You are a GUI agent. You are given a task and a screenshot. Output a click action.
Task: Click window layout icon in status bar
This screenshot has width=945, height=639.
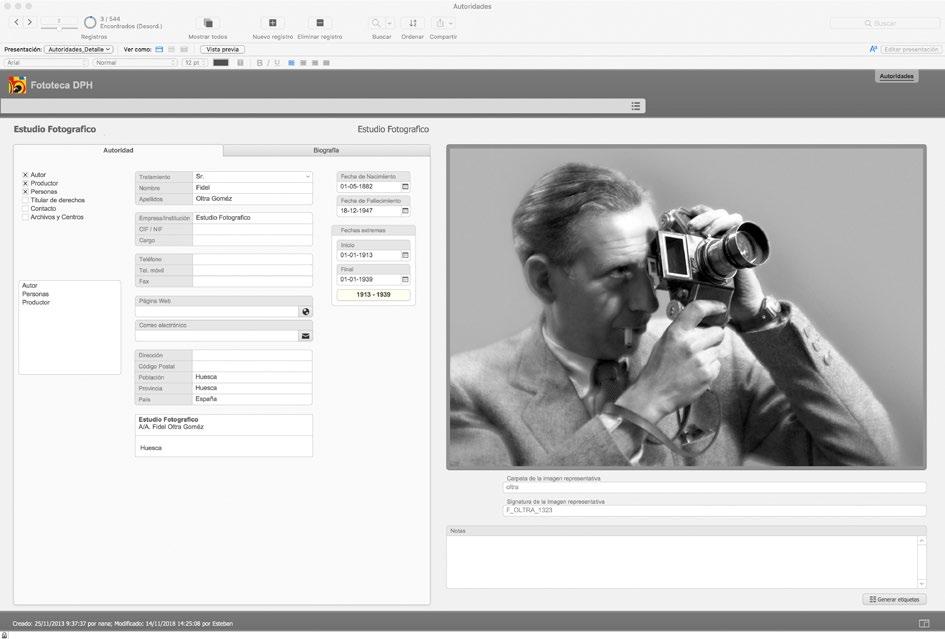[x=924, y=623]
